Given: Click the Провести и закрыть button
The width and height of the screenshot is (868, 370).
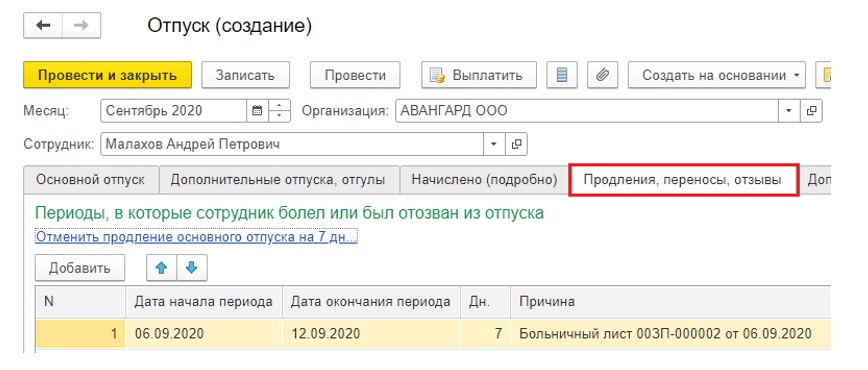Looking at the screenshot, I should (x=107, y=75).
